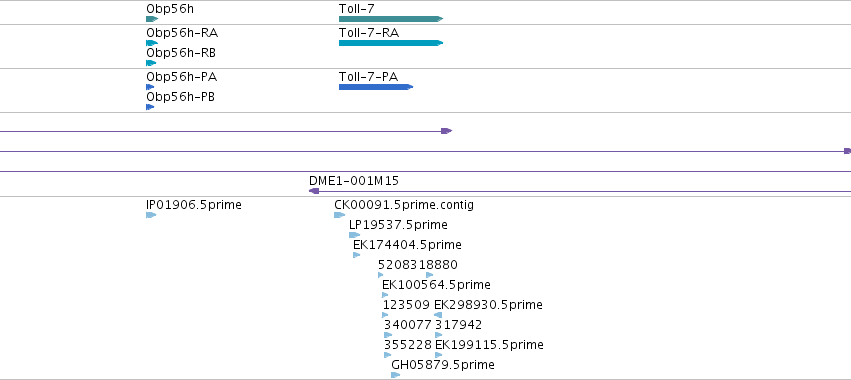851x380 pixels.
Task: Open the EK199115.5prime EST feature
Action: (439, 355)
